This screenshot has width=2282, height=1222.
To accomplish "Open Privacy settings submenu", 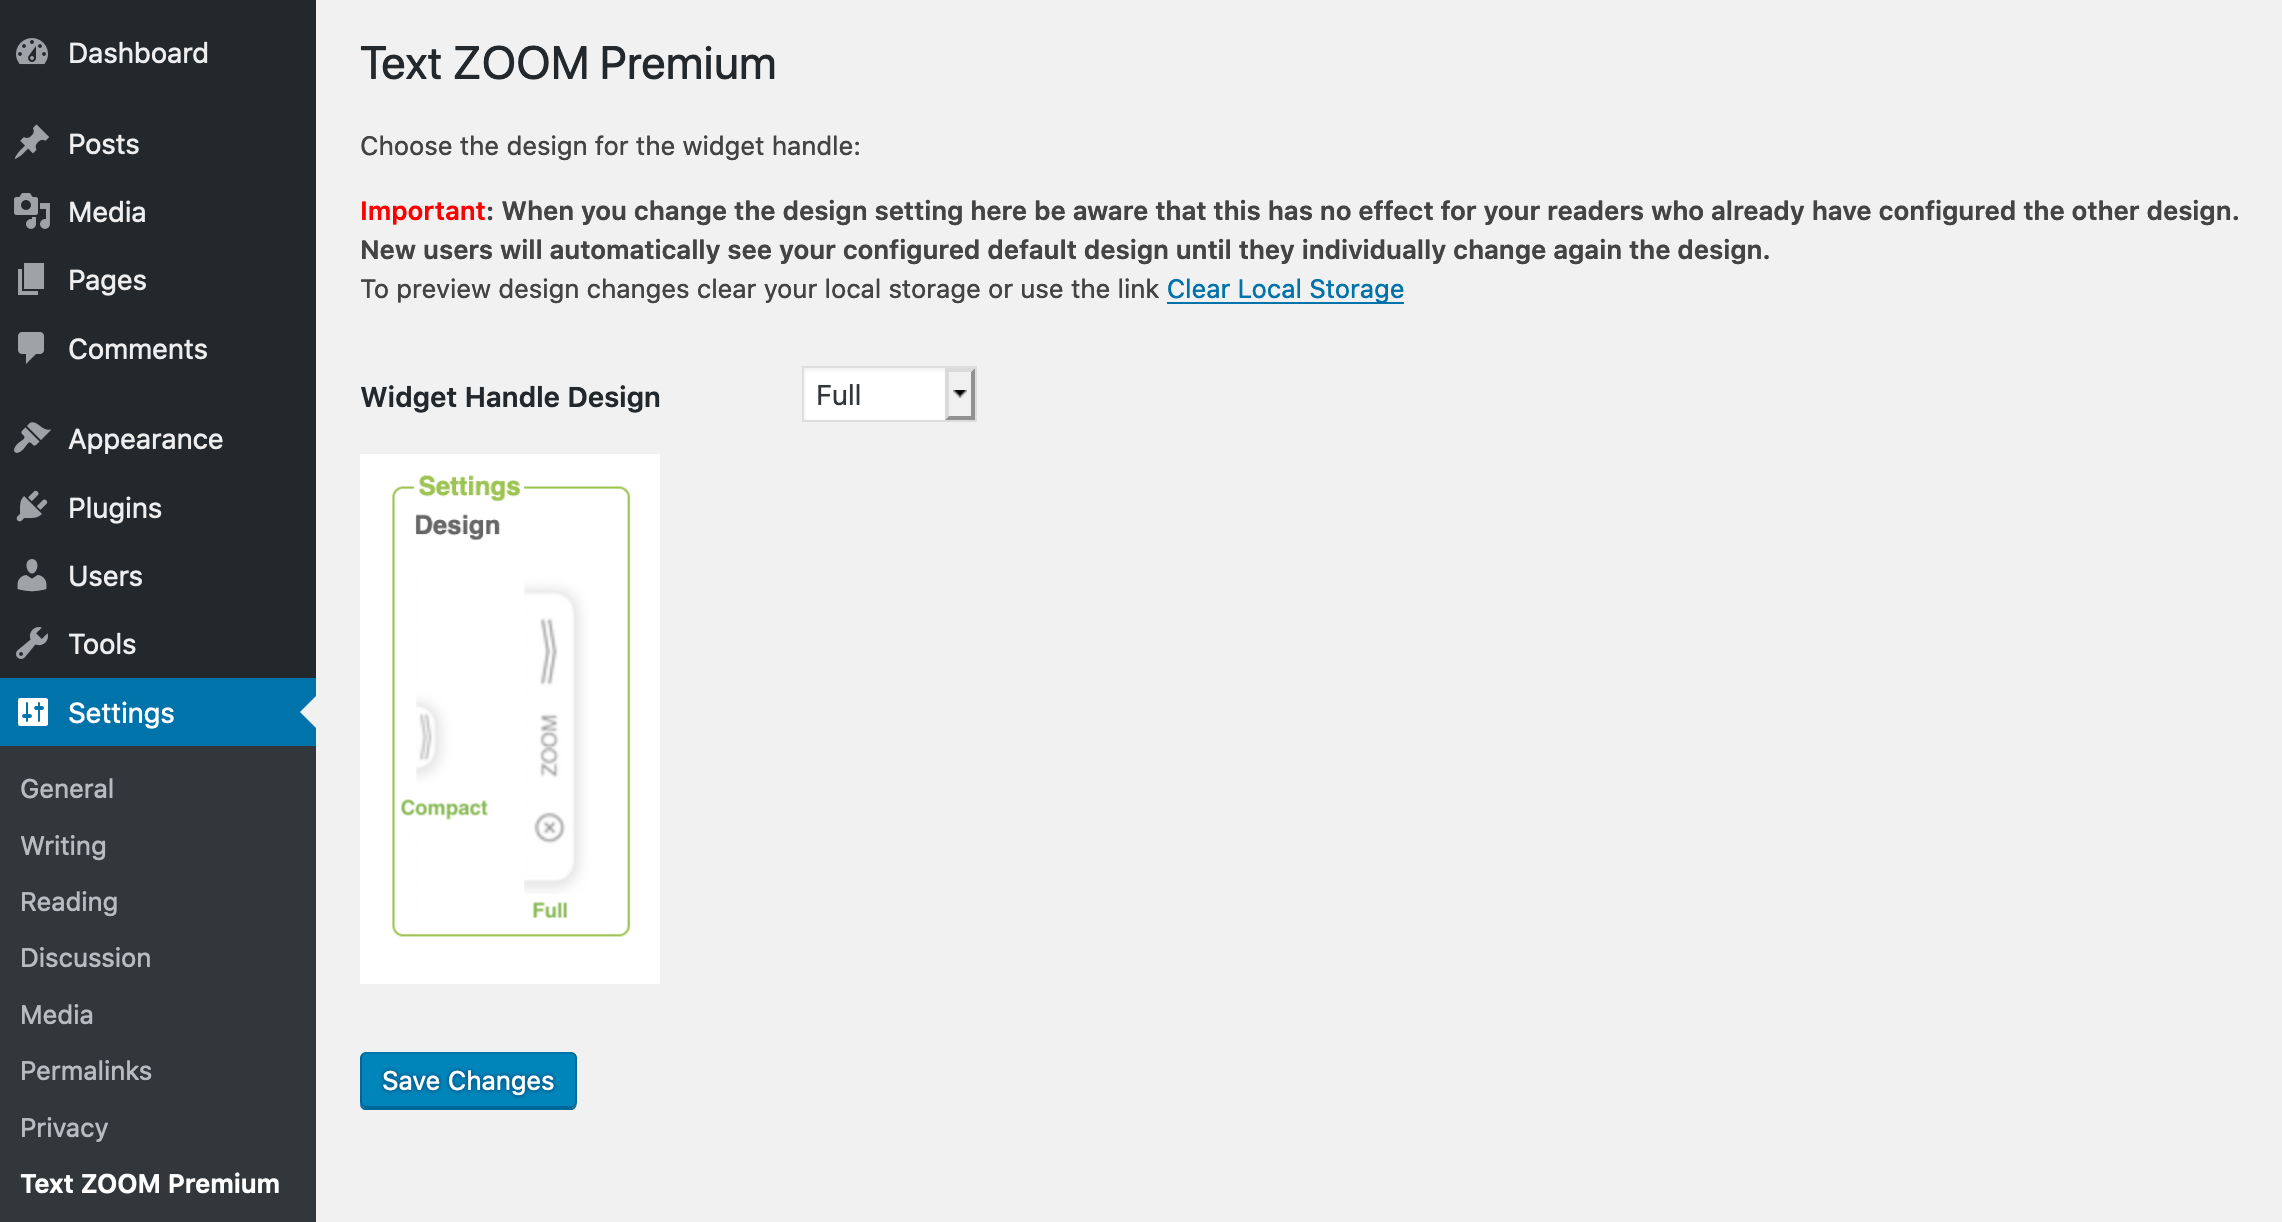I will 64,1127.
